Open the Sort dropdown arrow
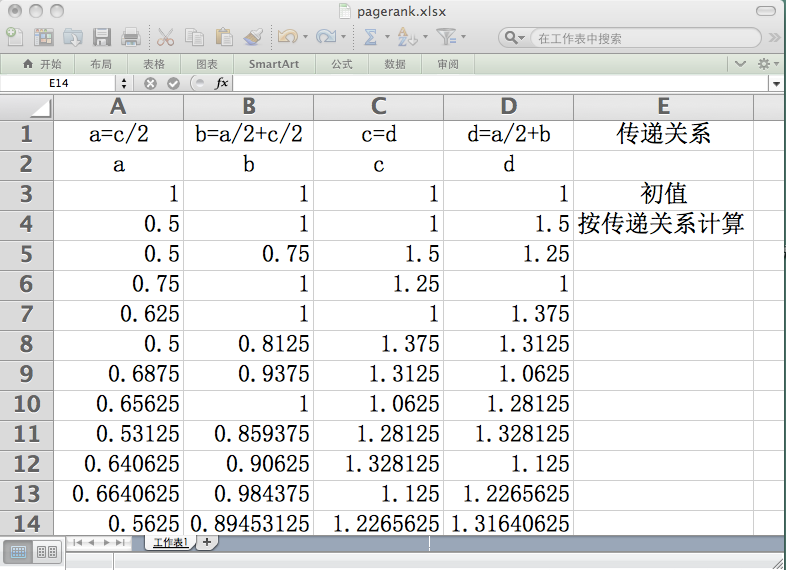 tap(425, 37)
